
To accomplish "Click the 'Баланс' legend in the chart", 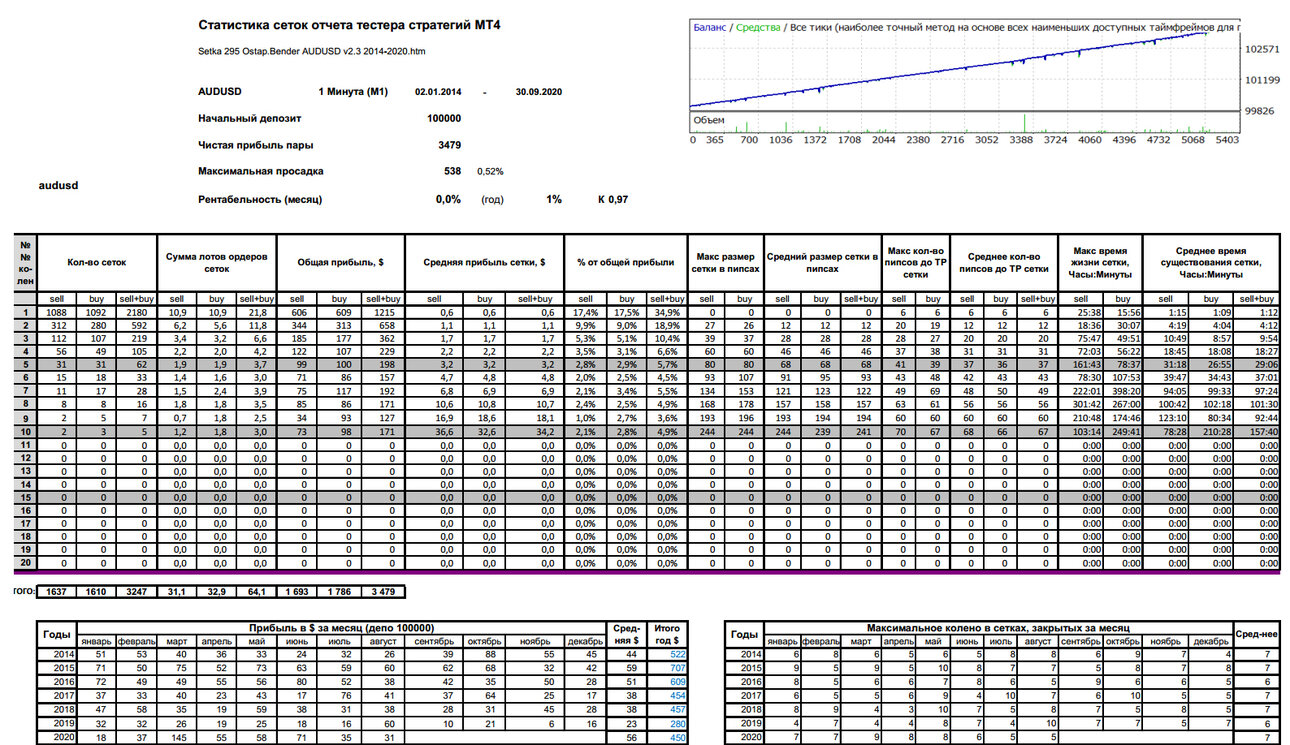I will tap(710, 27).
